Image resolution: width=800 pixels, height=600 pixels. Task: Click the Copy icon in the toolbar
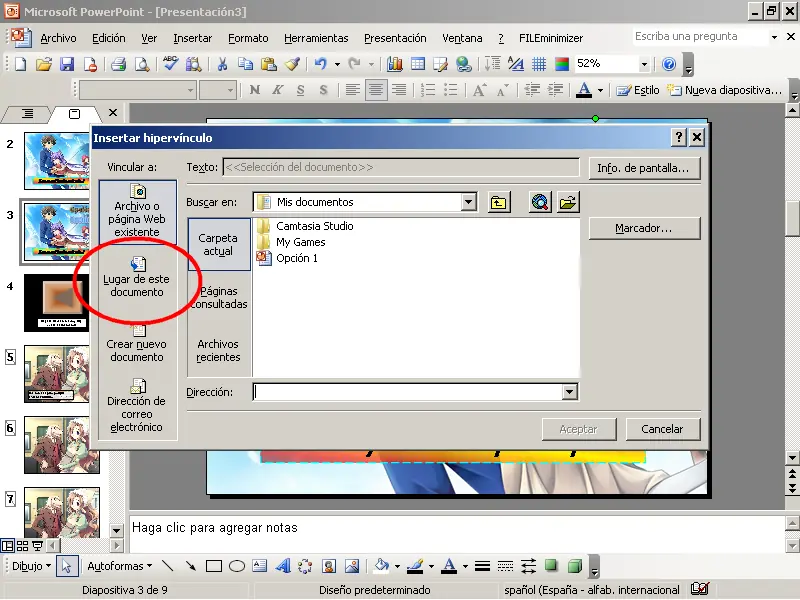(245, 64)
